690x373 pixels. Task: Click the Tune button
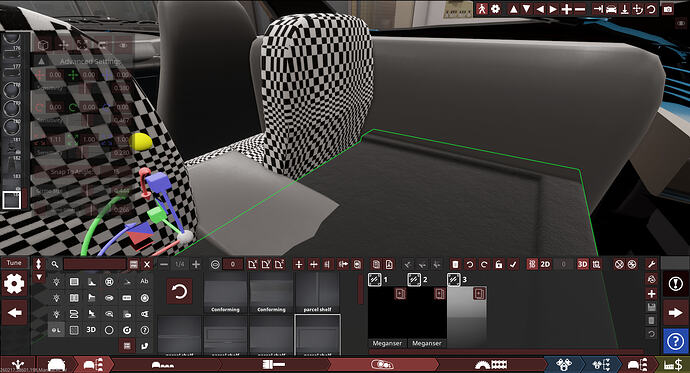[x=14, y=263]
